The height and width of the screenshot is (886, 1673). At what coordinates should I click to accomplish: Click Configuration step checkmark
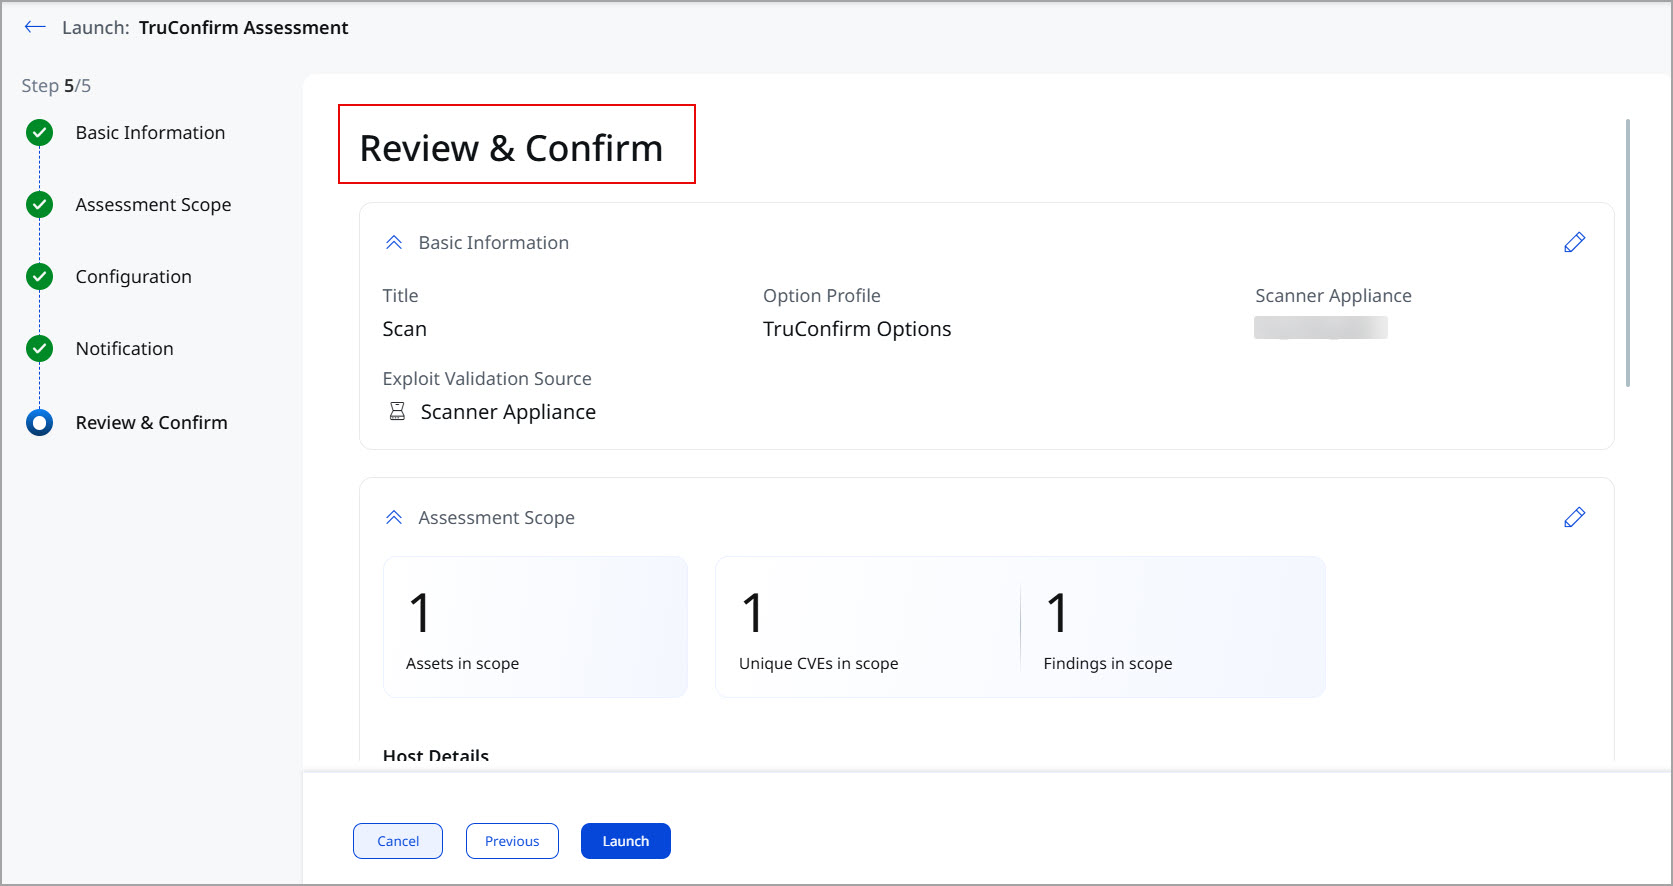(39, 276)
